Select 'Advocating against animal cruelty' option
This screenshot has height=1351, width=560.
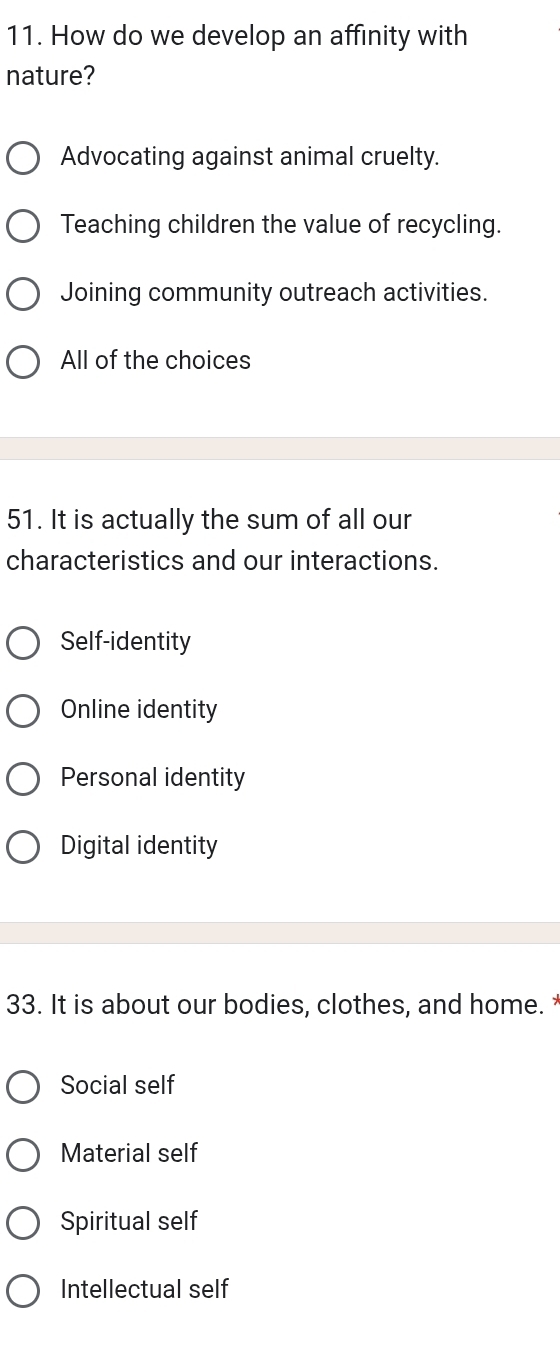[x=24, y=158]
